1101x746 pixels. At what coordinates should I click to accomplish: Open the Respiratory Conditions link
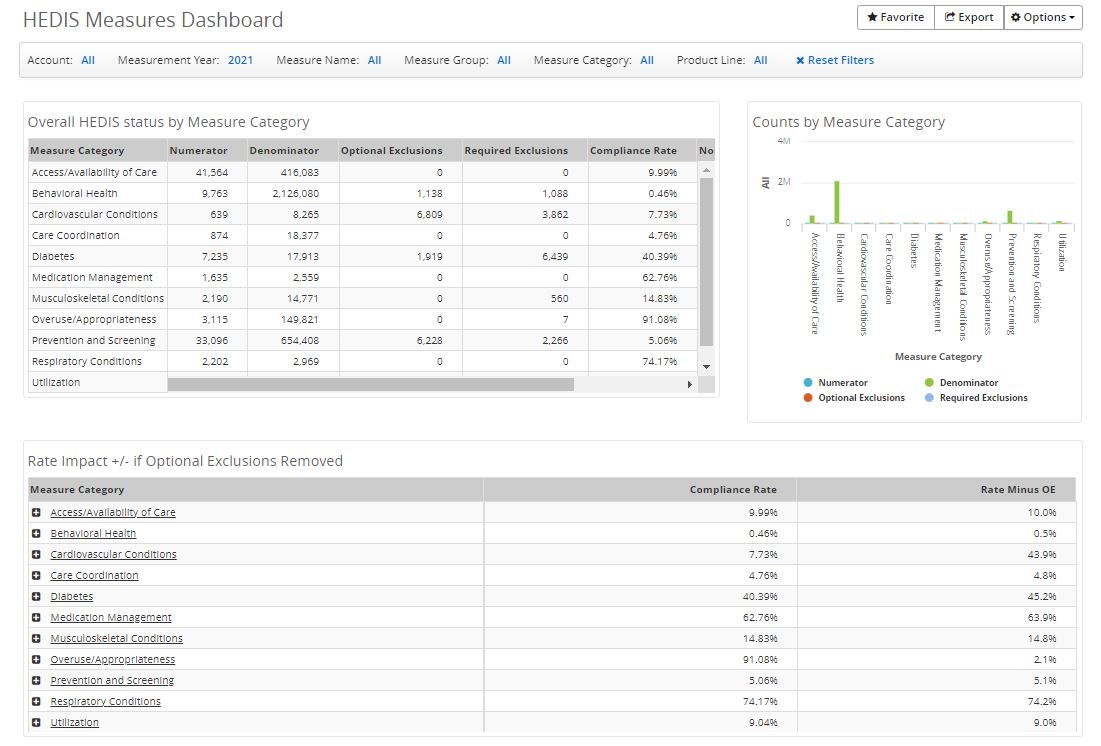[105, 701]
